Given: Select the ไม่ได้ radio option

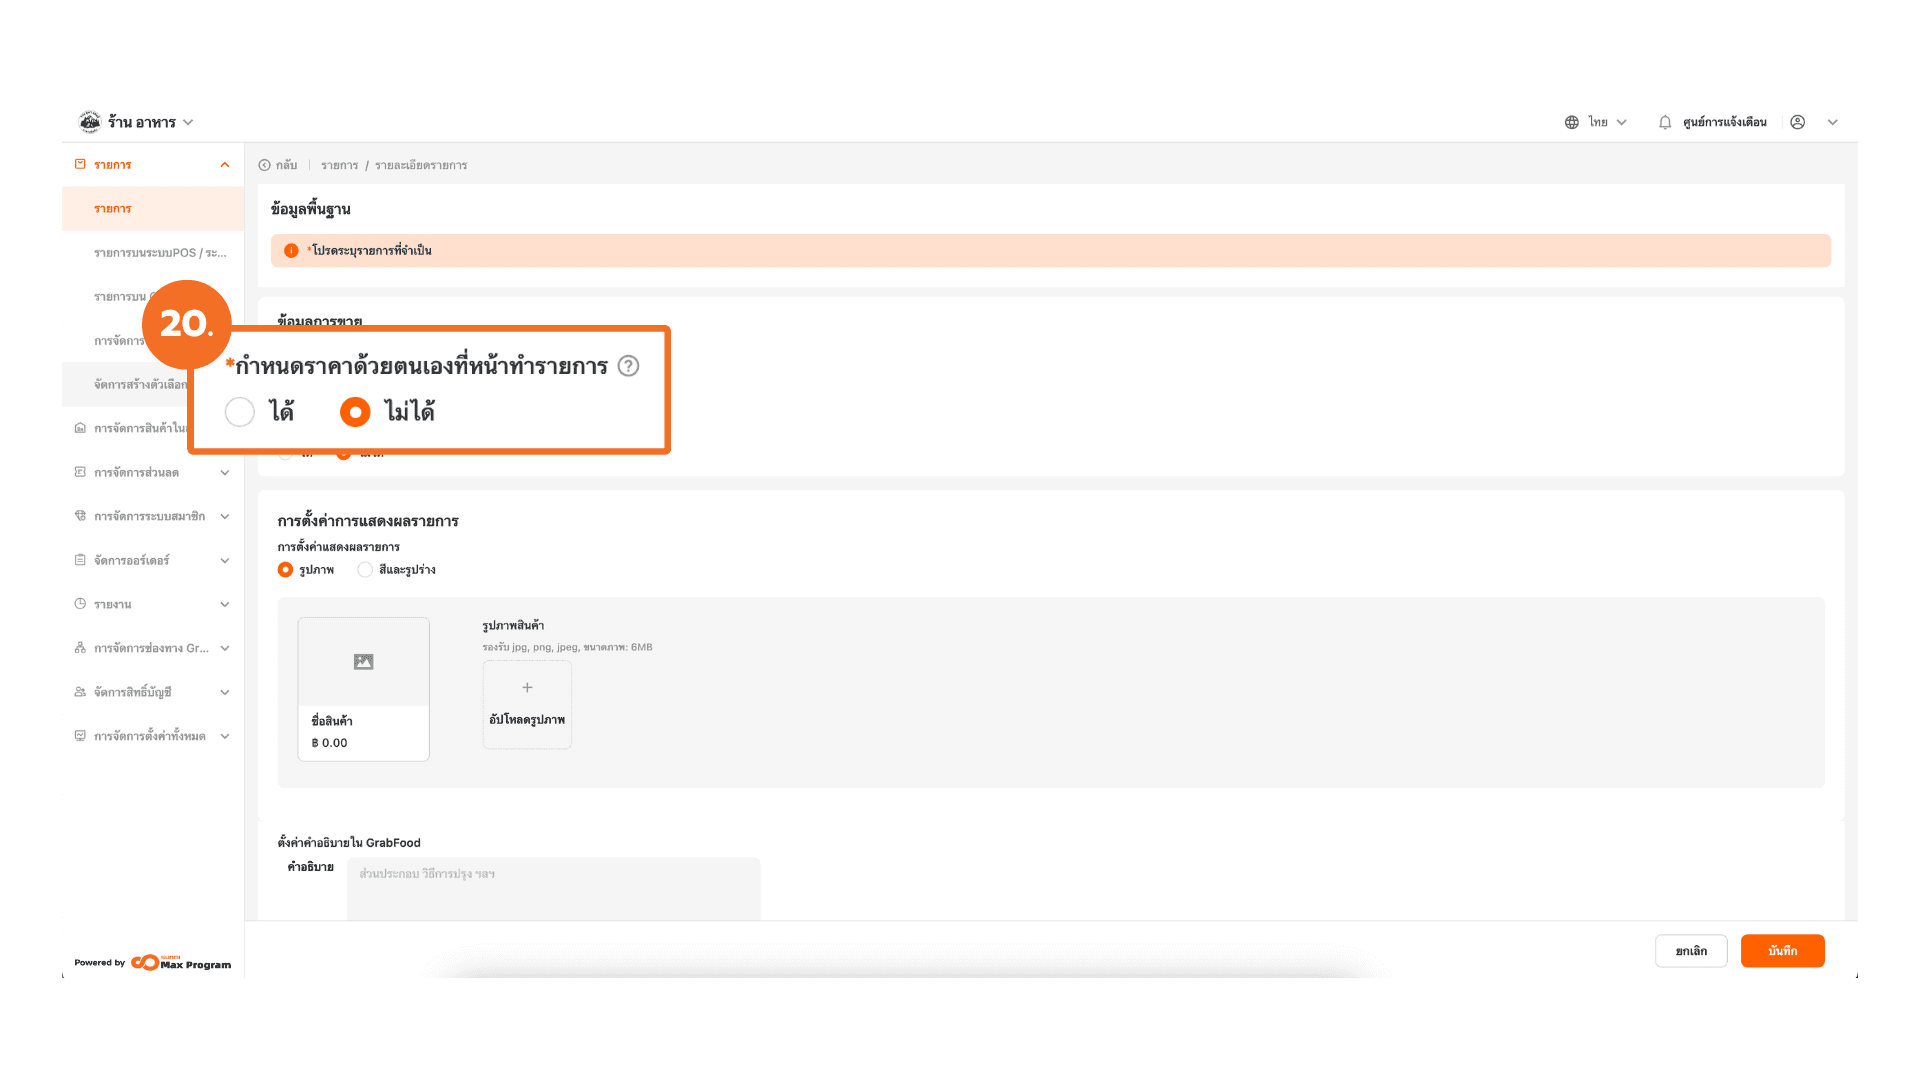Looking at the screenshot, I should tap(355, 412).
